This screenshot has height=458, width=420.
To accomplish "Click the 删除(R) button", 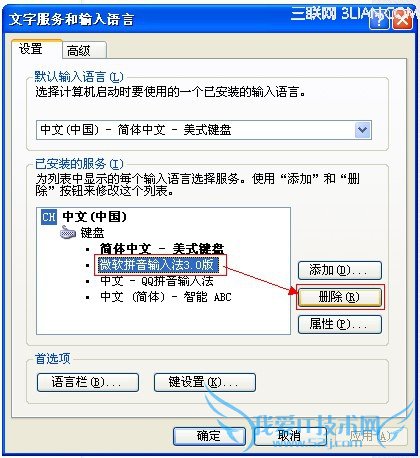I will tap(339, 297).
